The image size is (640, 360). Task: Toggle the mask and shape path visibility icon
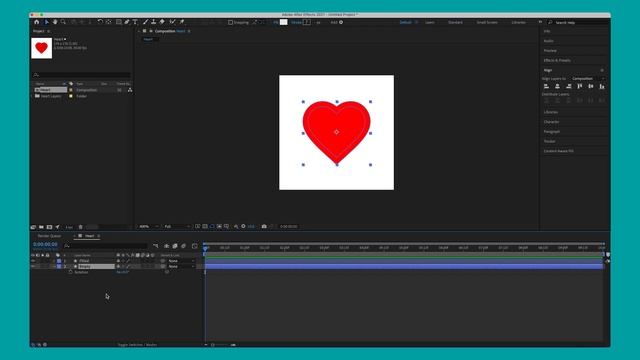click(x=212, y=227)
